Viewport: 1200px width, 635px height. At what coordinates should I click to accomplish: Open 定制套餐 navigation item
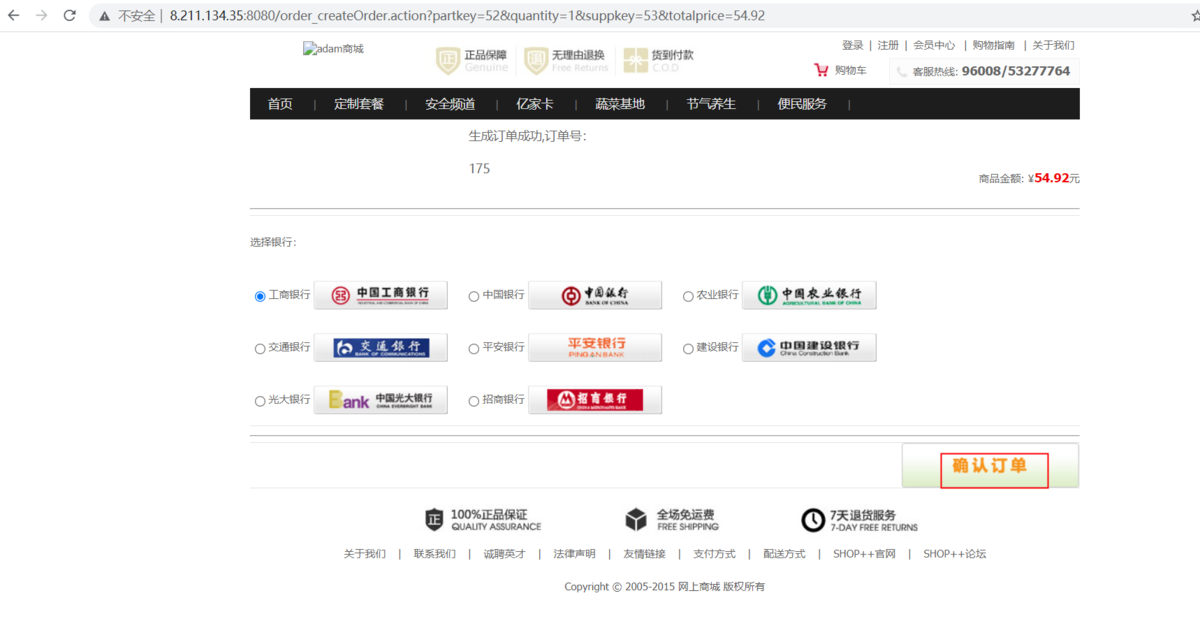pyautogui.click(x=359, y=104)
